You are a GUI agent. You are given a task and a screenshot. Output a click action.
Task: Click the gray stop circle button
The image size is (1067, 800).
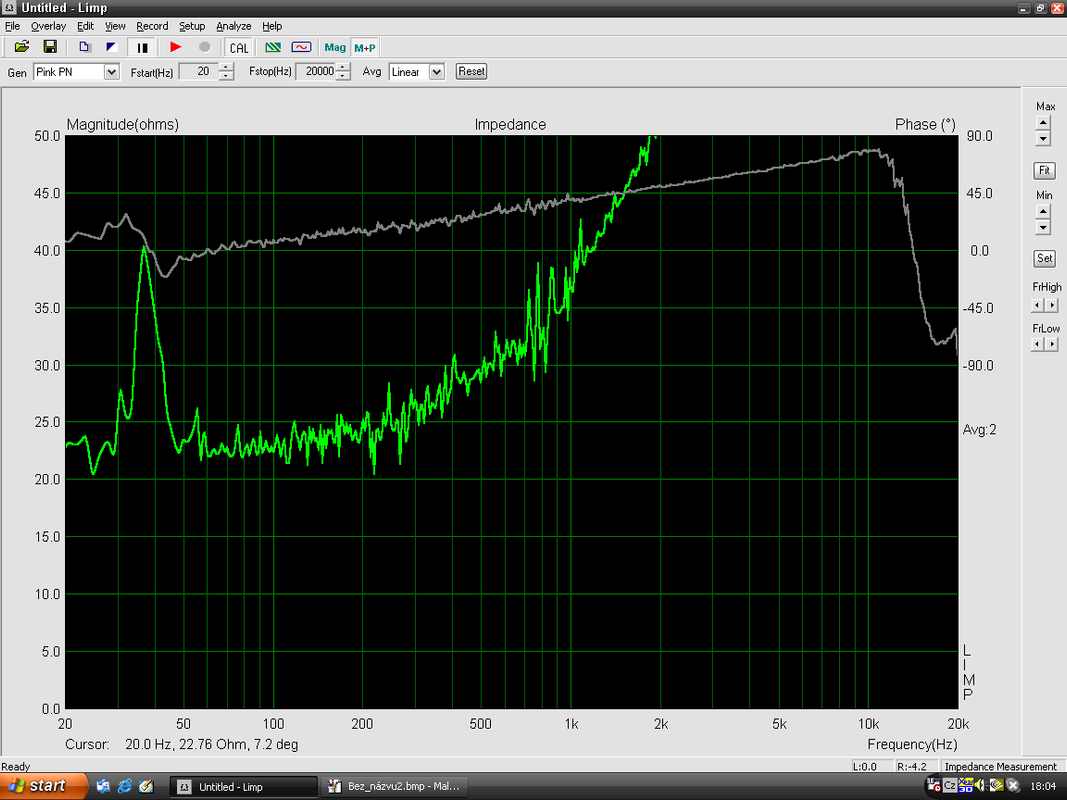pos(204,47)
